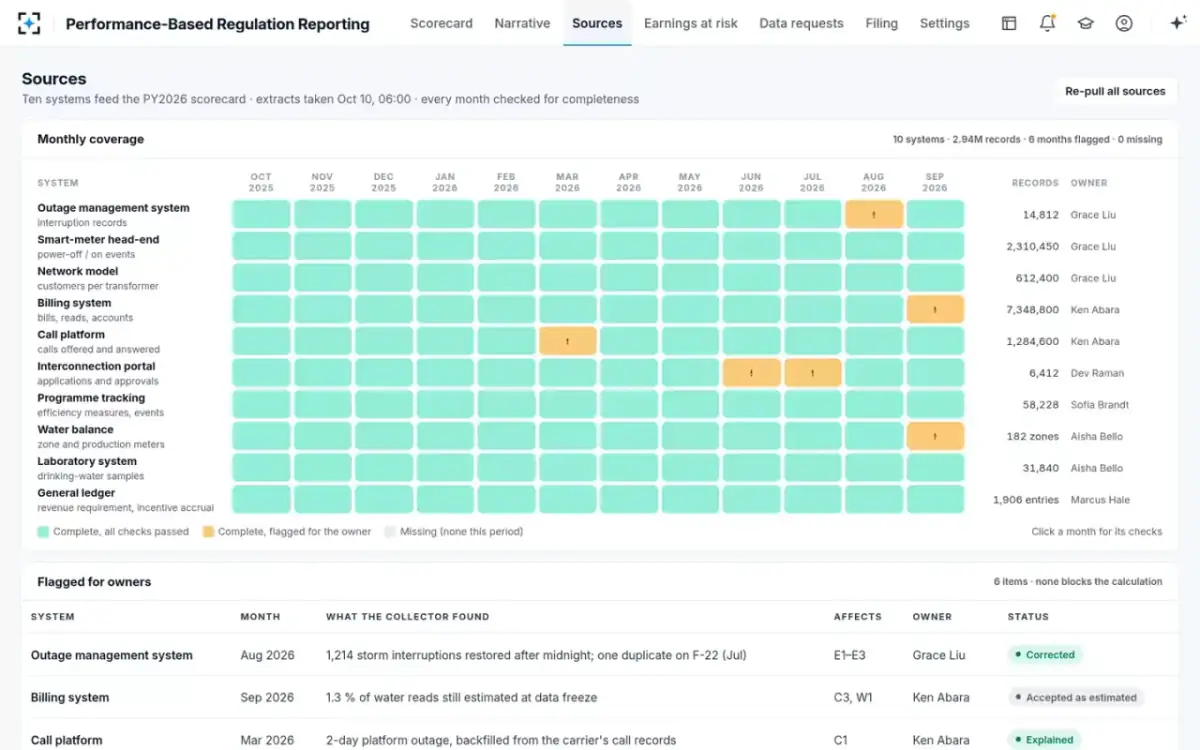Viewport: 1200px width, 750px height.
Task: Click the orange Flagged legend swatch
Action: 208,532
